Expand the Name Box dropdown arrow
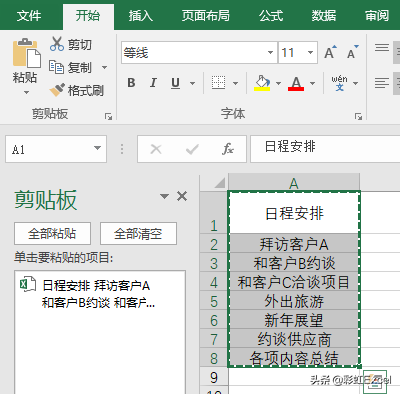Image resolution: width=400 pixels, height=394 pixels. coord(97,148)
